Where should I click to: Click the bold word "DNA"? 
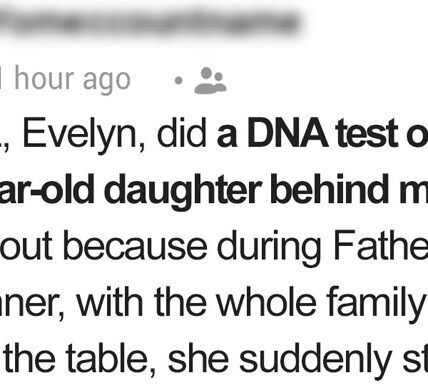pos(287,133)
